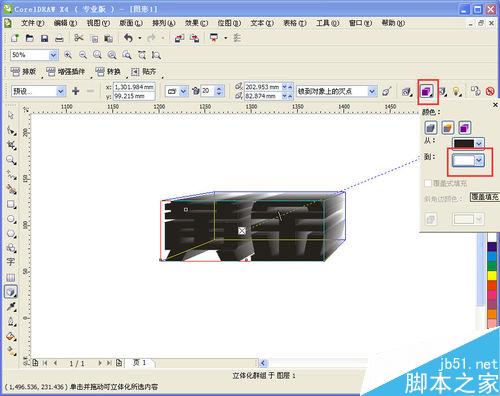Save the document with the floppy disk icon
This screenshot has height=396, width=500.
point(44,39)
